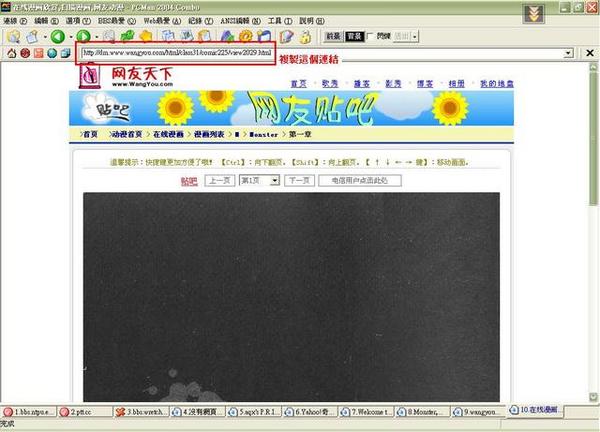This screenshot has height=432, width=600.
Task: Click Monster breadcrumb link
Action: click(x=264, y=135)
